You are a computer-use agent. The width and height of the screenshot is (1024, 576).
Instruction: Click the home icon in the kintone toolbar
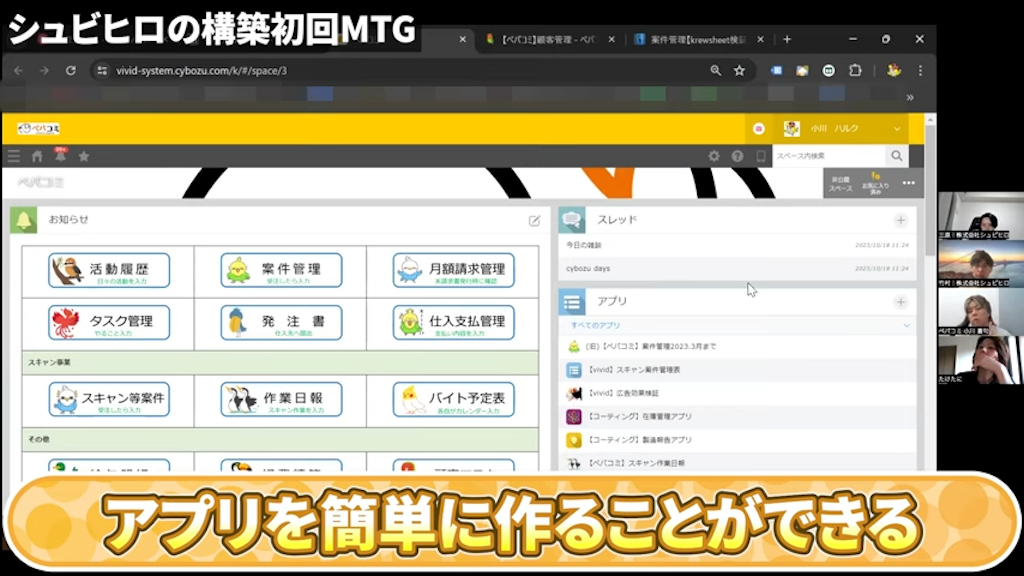tap(35, 155)
